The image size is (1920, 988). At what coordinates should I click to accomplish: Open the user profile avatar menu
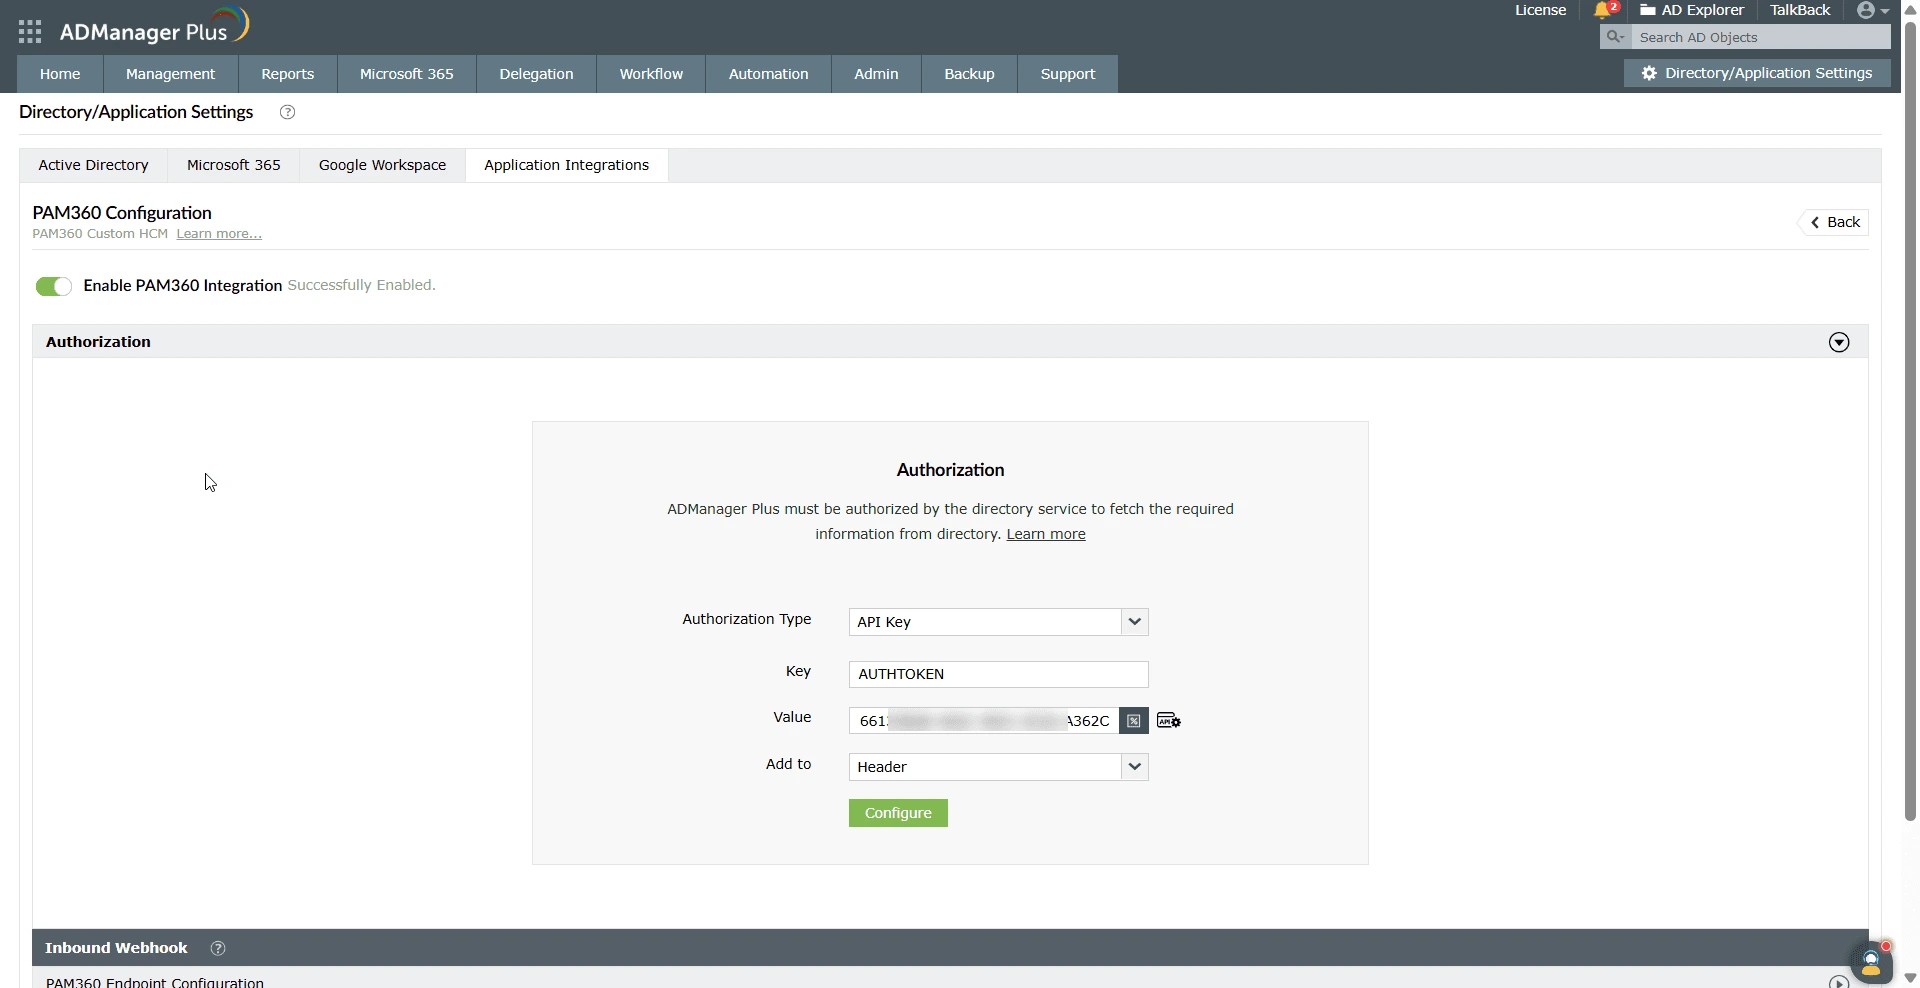pos(1866,11)
